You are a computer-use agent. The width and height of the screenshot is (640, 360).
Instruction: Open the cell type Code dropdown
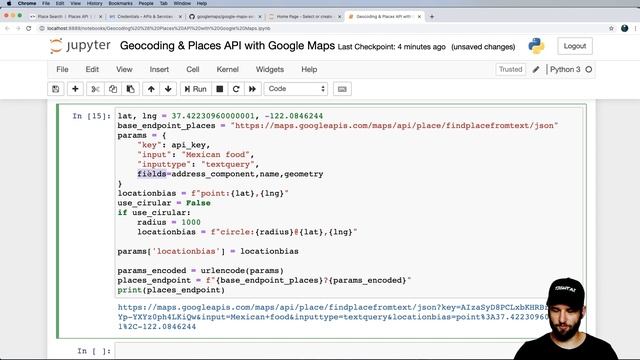click(296, 89)
